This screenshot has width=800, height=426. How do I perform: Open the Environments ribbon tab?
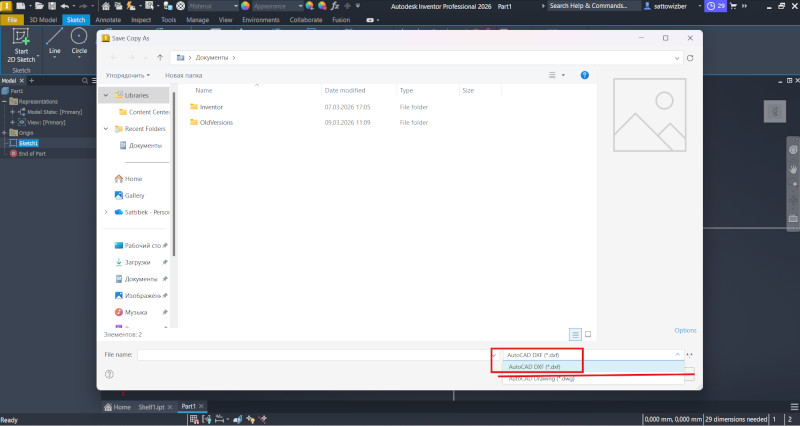pyautogui.click(x=261, y=20)
